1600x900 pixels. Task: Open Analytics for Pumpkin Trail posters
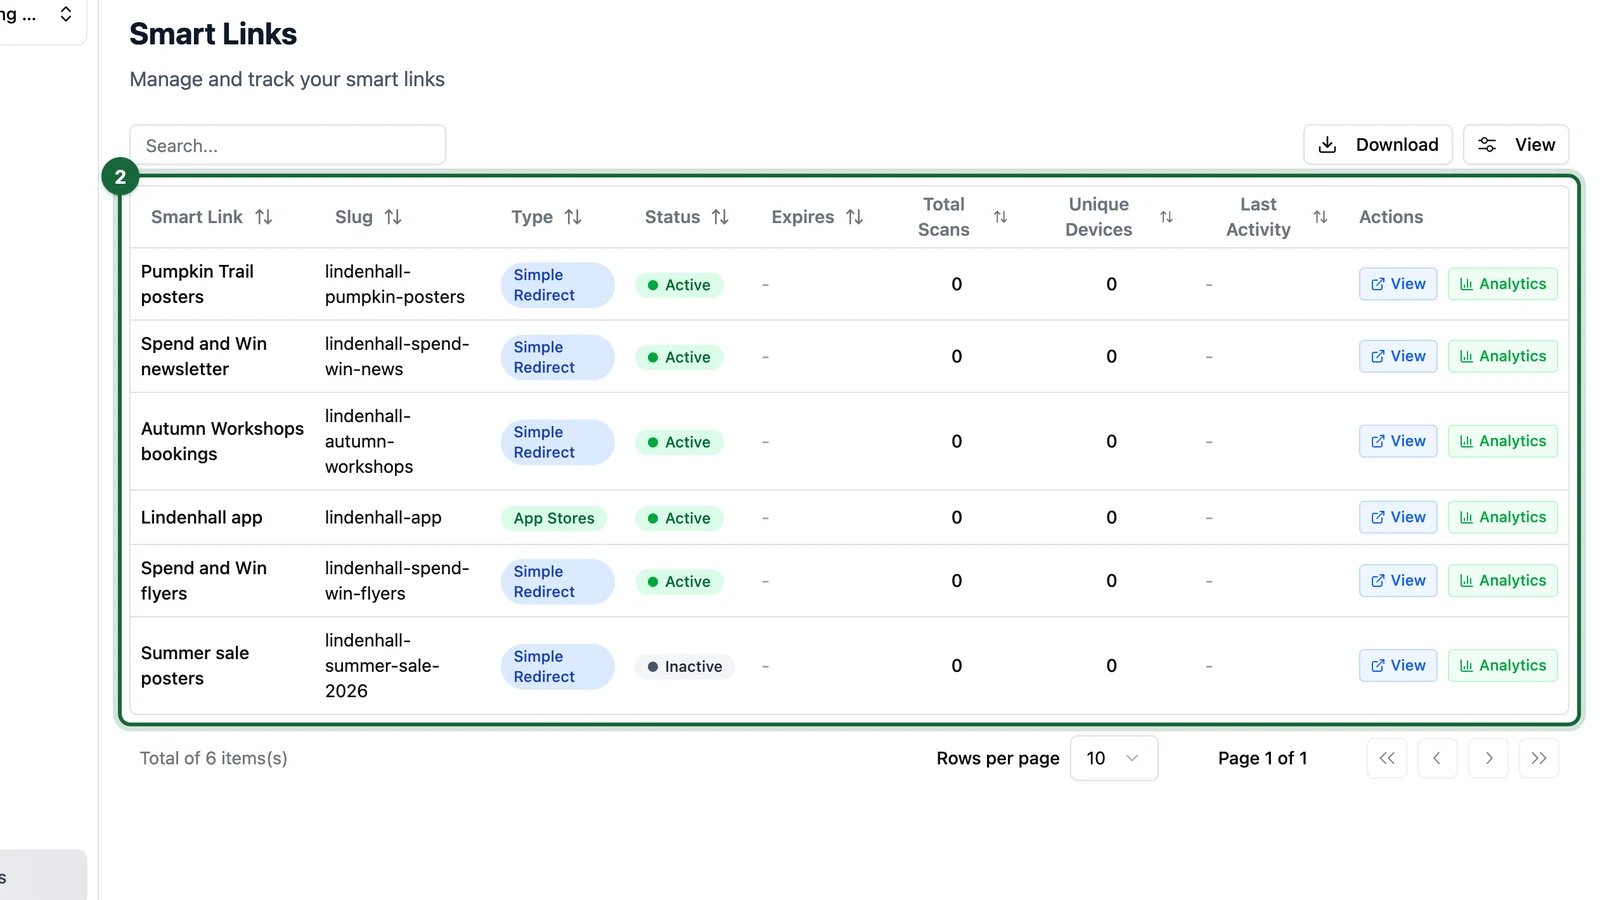[x=1503, y=284]
